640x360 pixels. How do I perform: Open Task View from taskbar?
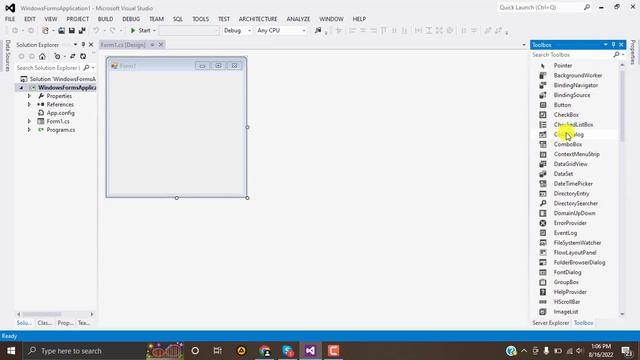218,351
